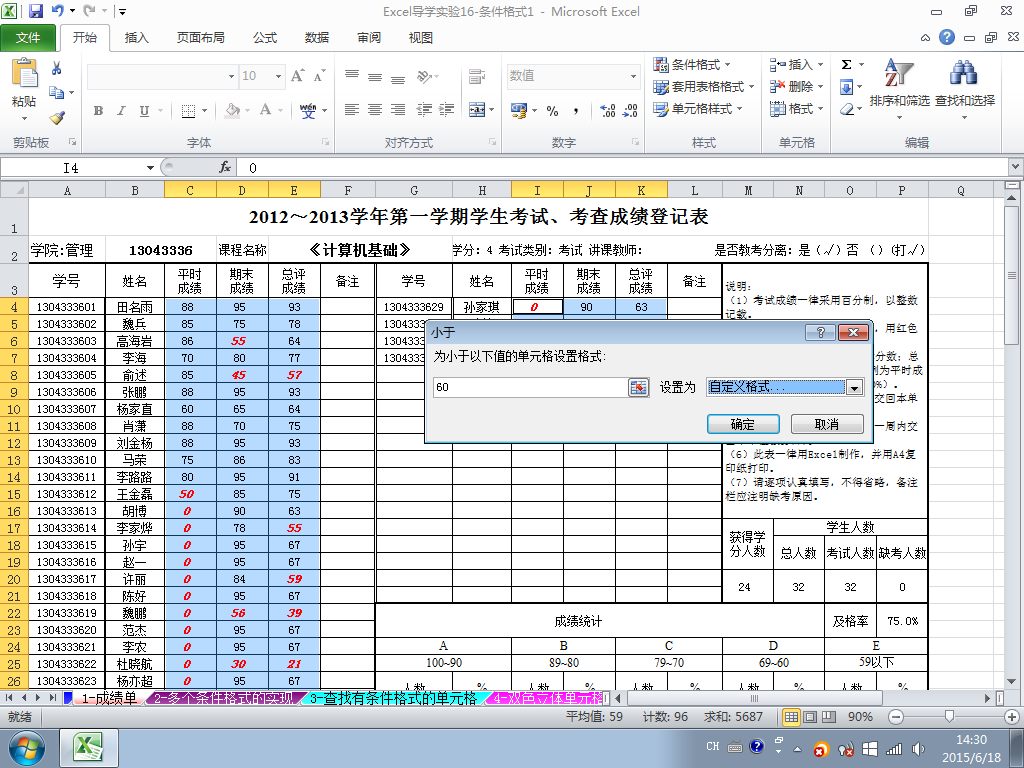
Task: Open the 套用表格格式 table format dropdown
Action: (704, 87)
